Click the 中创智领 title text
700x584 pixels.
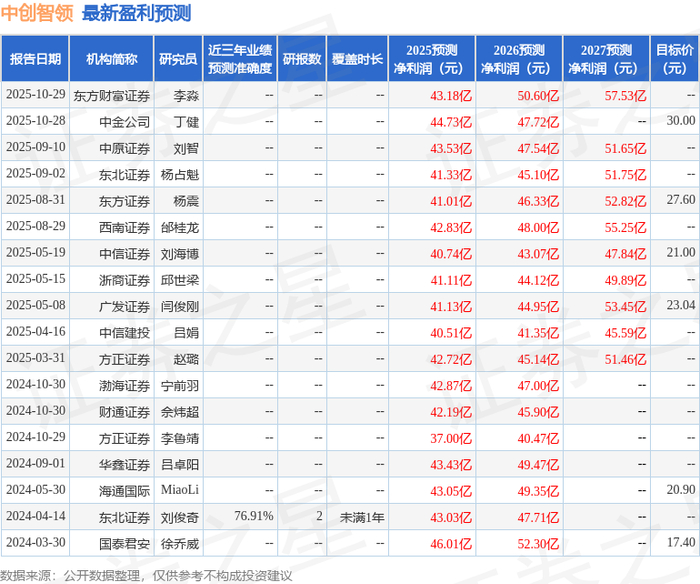click(x=37, y=13)
